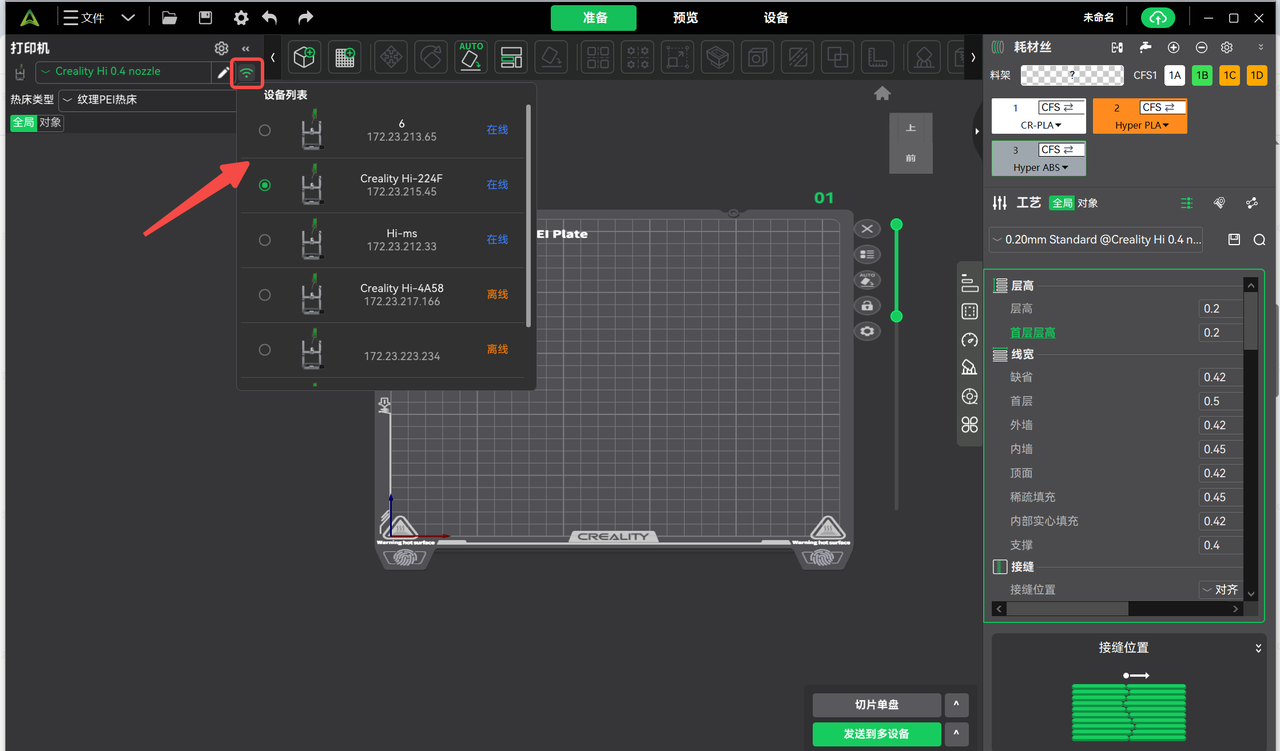Click the green cloud upload button
Viewport: 1280px width, 751px height.
1158,18
